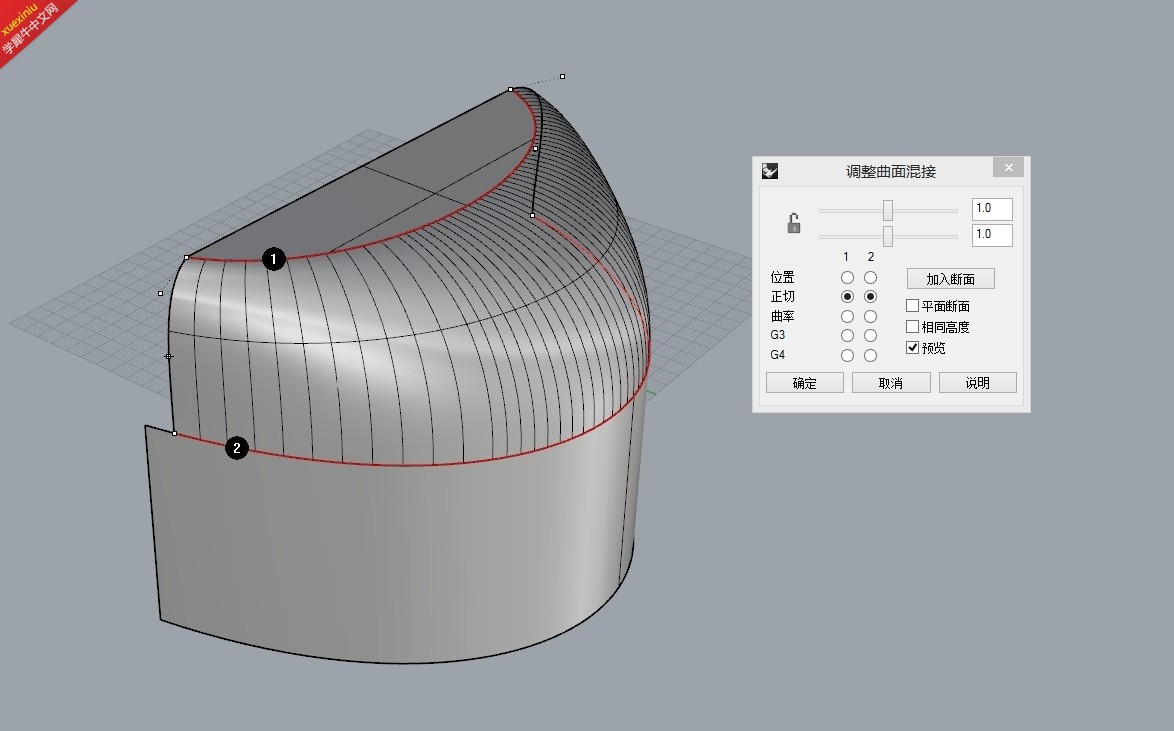Image resolution: width=1174 pixels, height=731 pixels.
Task: Select 正切 radio for edge 2
Action: click(x=870, y=297)
